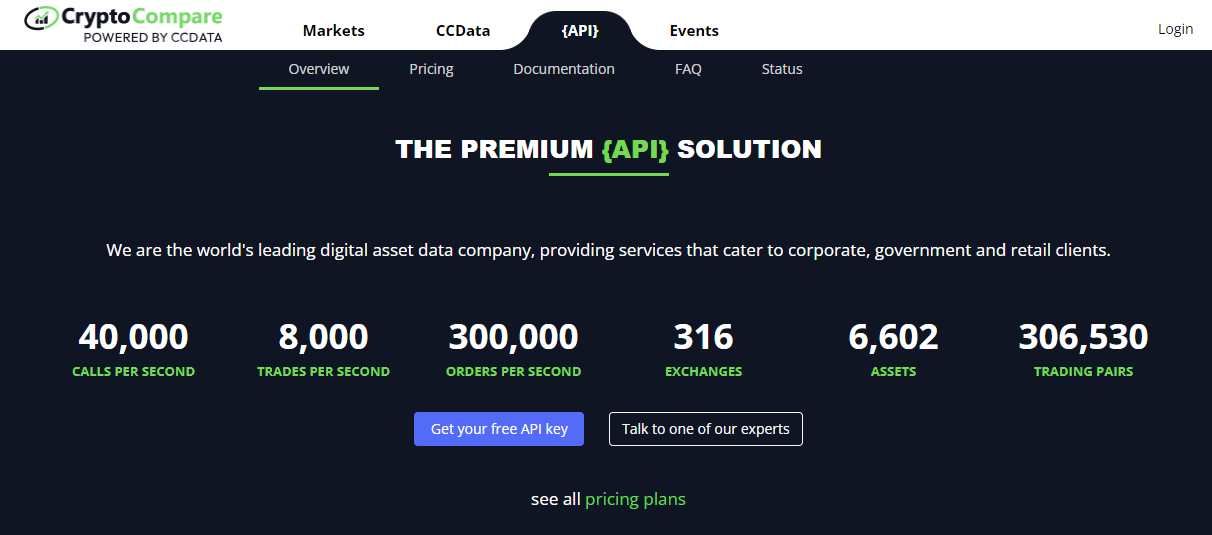Open the CCData menu
The height and width of the screenshot is (535, 1212).
point(463,30)
